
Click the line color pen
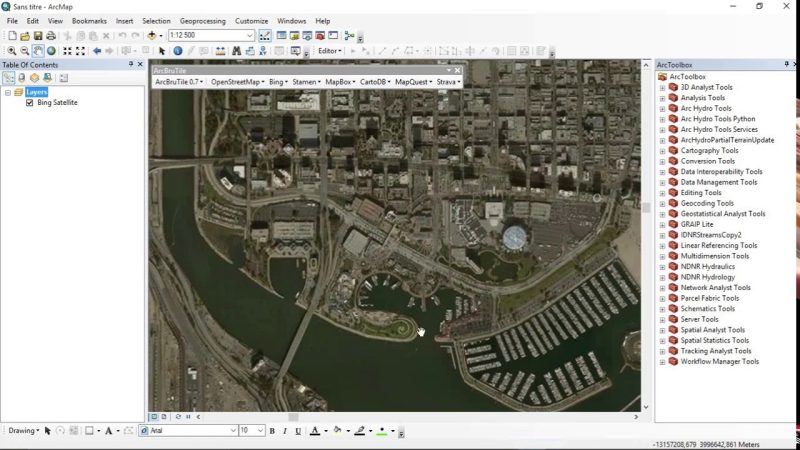click(x=360, y=431)
